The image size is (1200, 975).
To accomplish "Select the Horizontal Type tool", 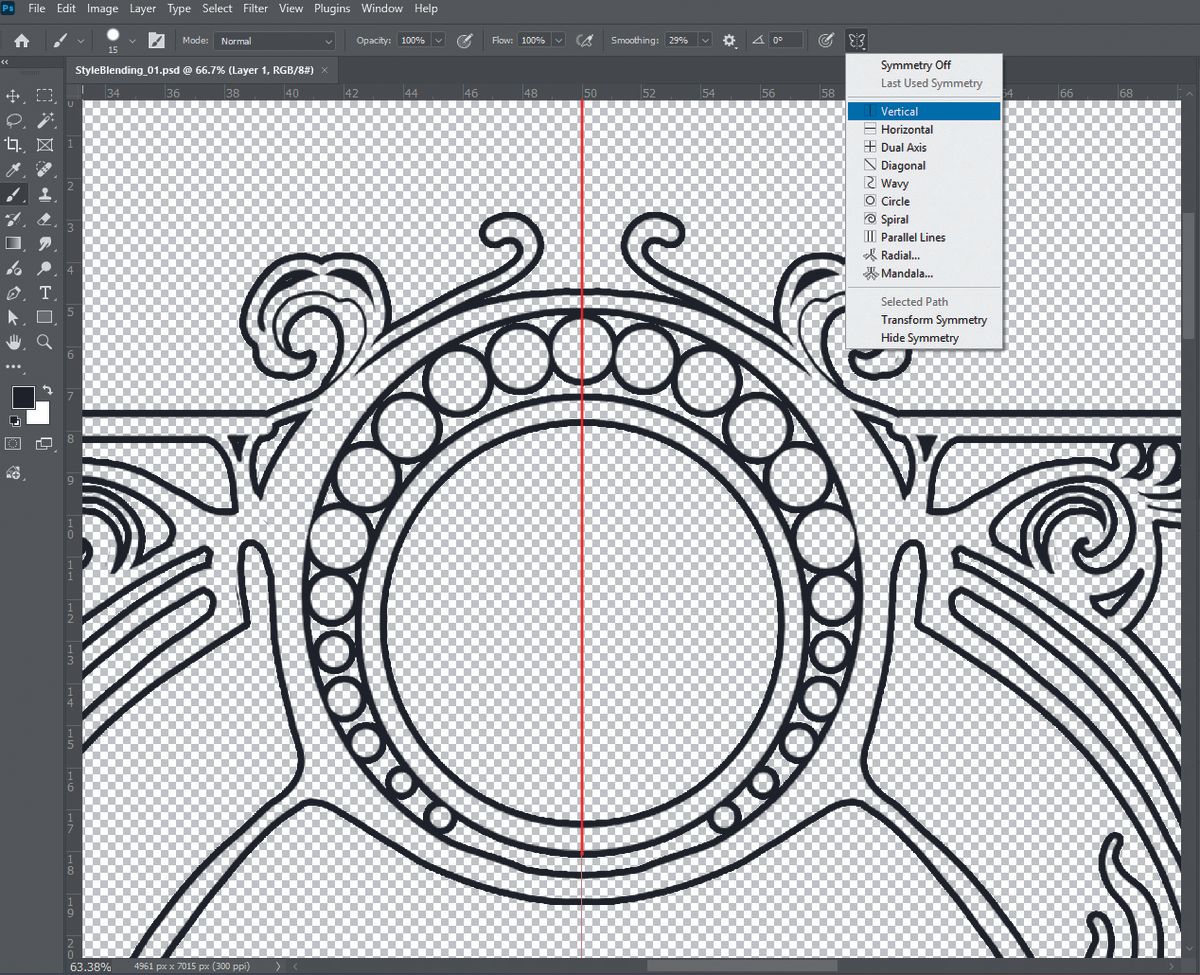I will pyautogui.click(x=45, y=293).
